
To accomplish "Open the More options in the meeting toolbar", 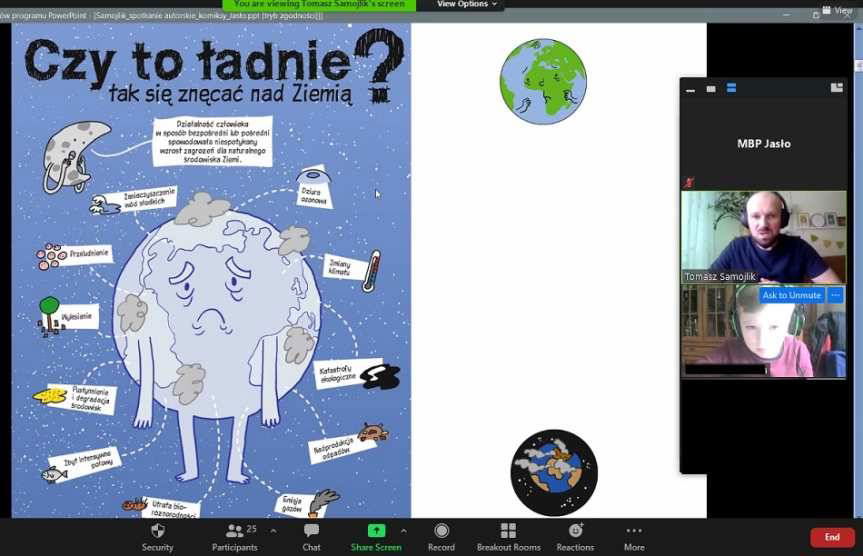I will (634, 535).
